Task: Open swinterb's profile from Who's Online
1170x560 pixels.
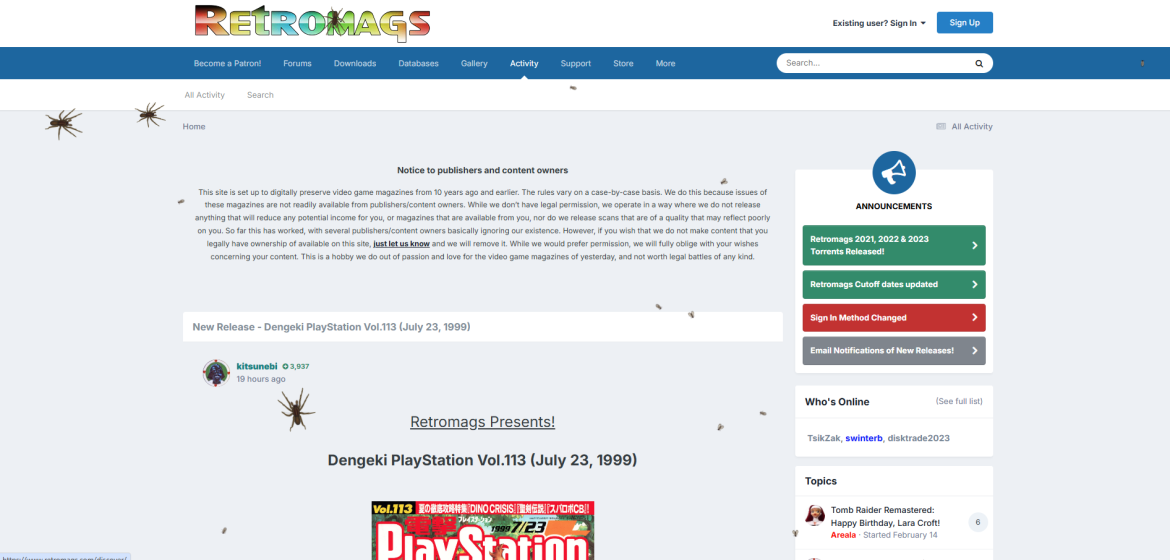Action: coord(864,438)
